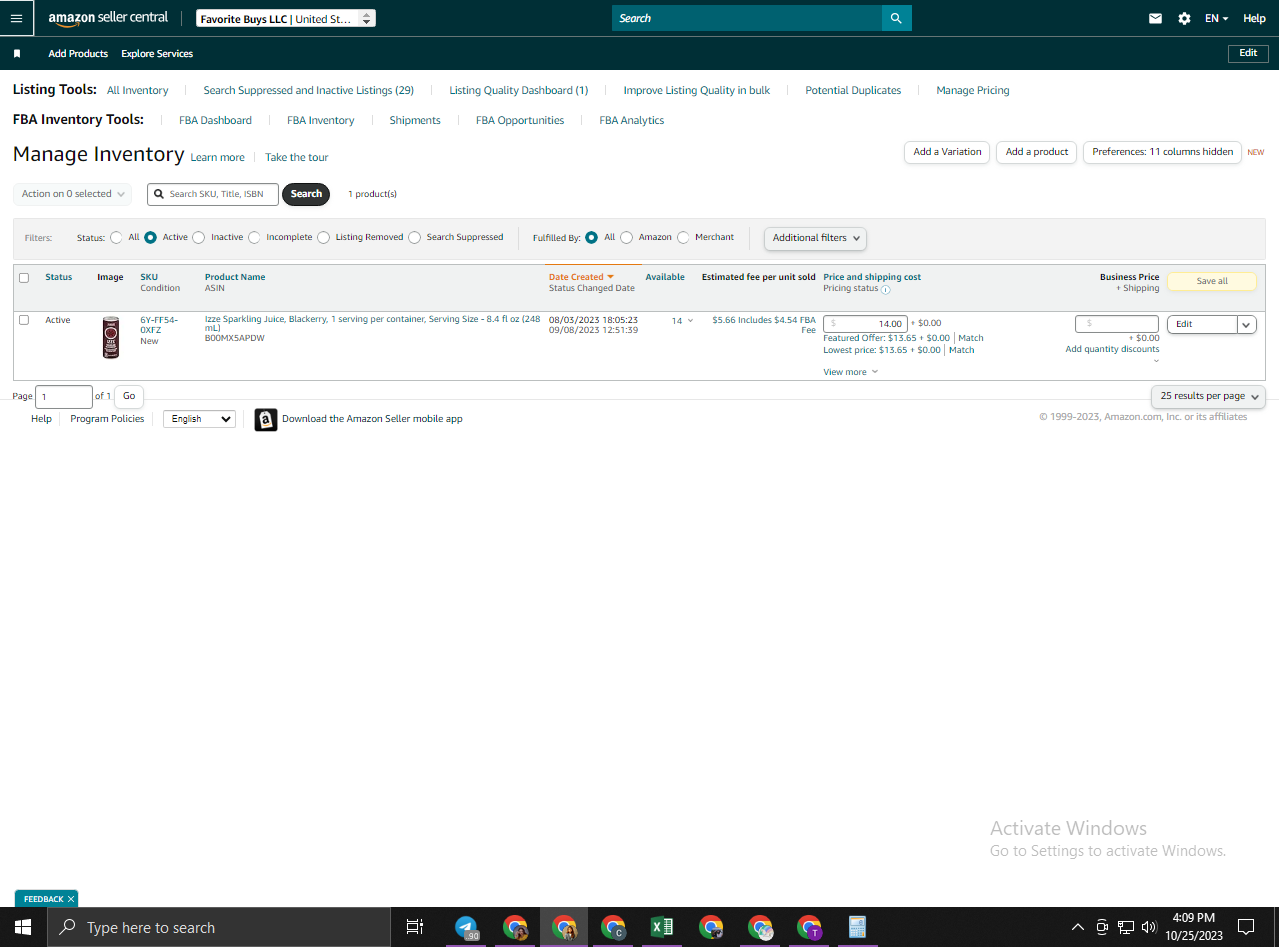
Task: Click the Business Price input field
Action: (1117, 324)
